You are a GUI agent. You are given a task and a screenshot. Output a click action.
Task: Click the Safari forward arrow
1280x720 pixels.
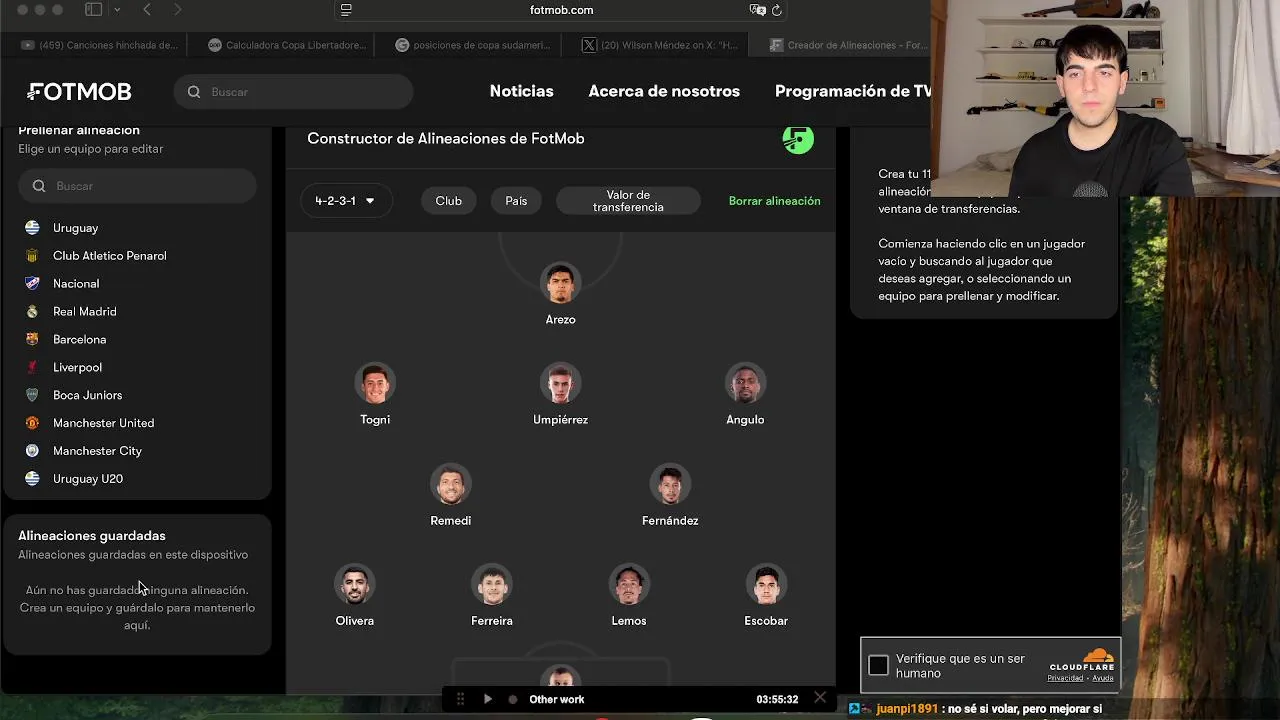(x=178, y=10)
